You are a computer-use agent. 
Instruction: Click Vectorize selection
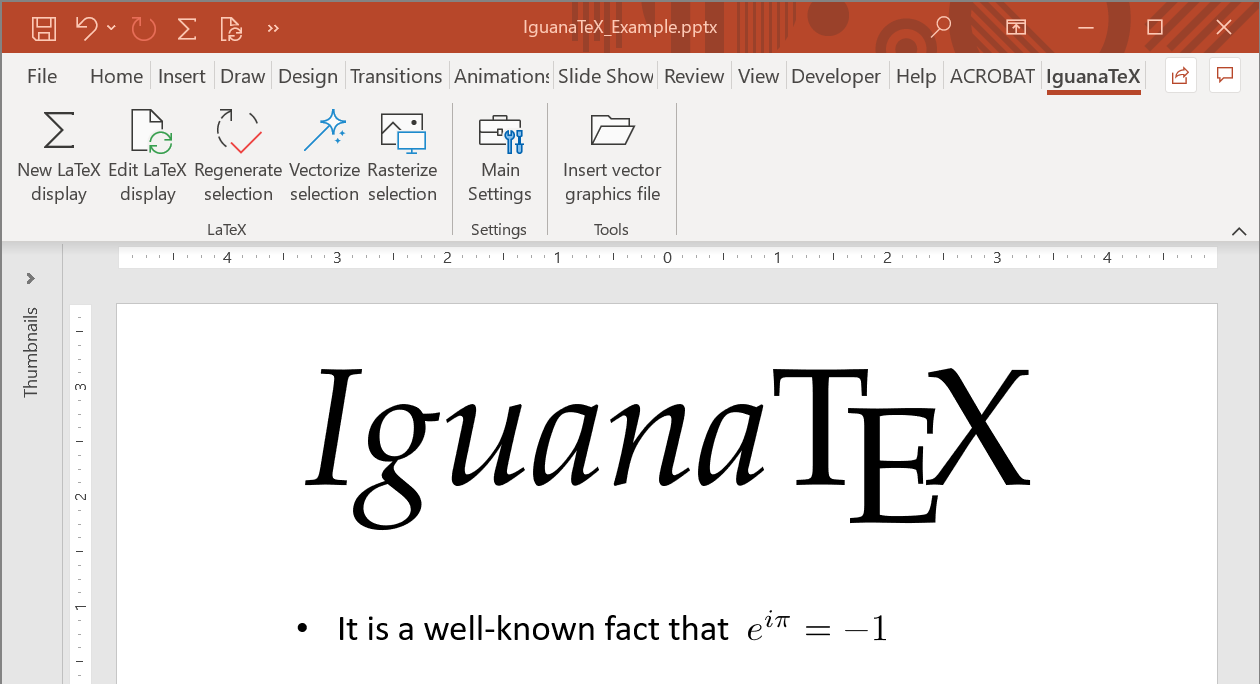tap(324, 157)
